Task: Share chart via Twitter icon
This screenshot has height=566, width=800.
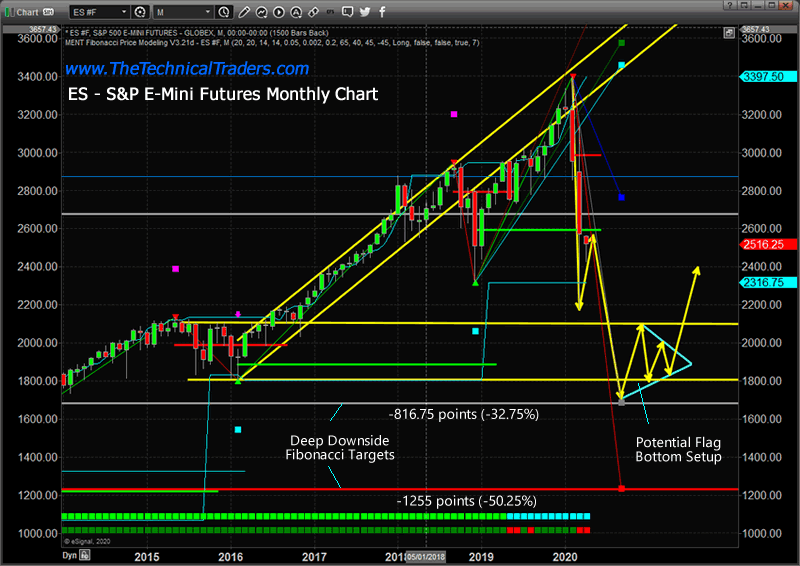Action: click(x=365, y=12)
